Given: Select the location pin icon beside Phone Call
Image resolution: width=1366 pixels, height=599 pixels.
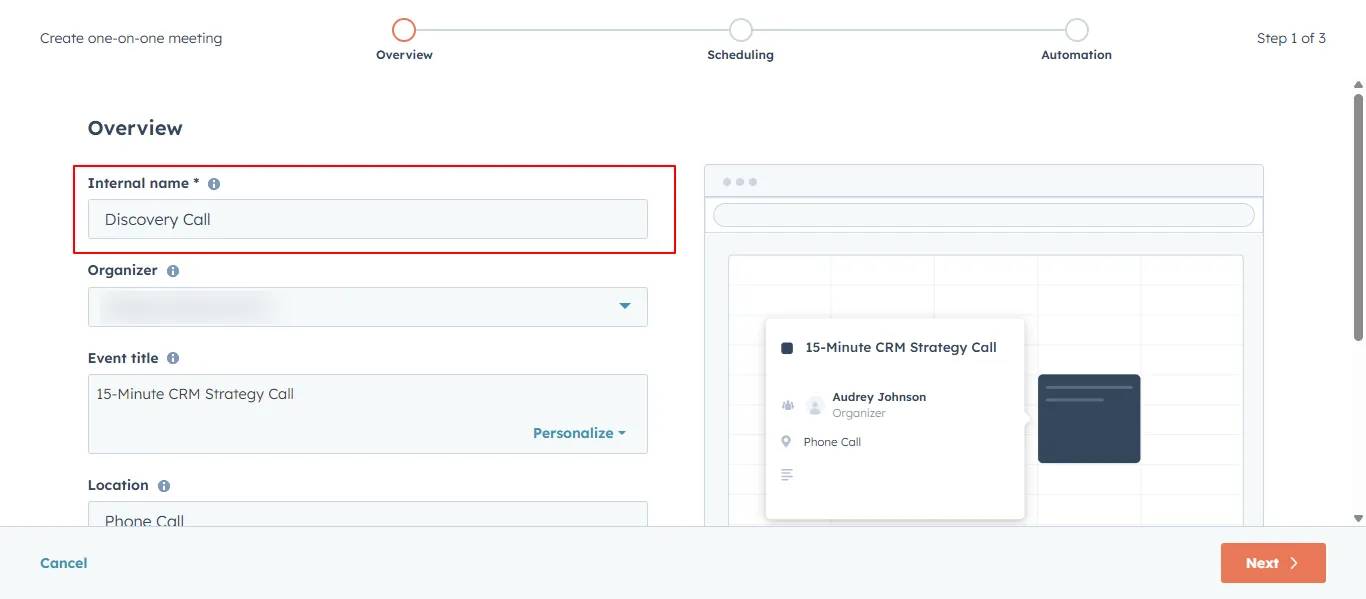Looking at the screenshot, I should pyautogui.click(x=786, y=441).
